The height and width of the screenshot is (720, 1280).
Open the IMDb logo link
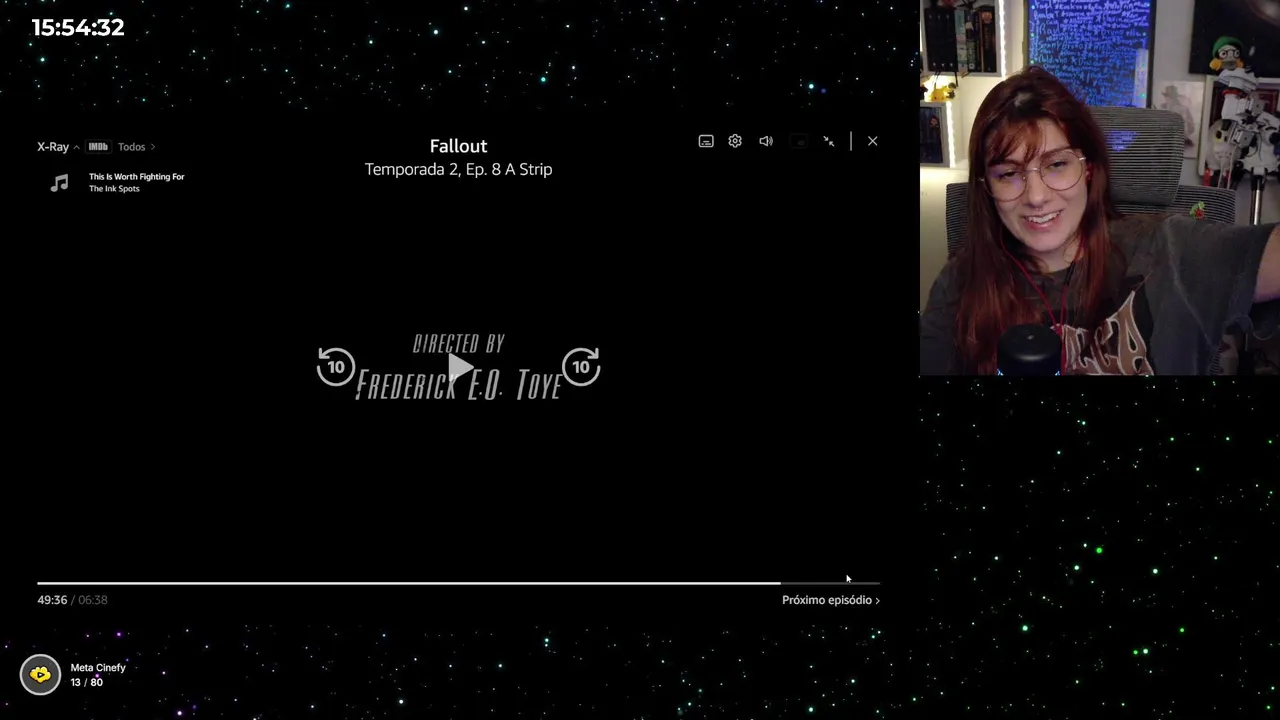coord(98,147)
